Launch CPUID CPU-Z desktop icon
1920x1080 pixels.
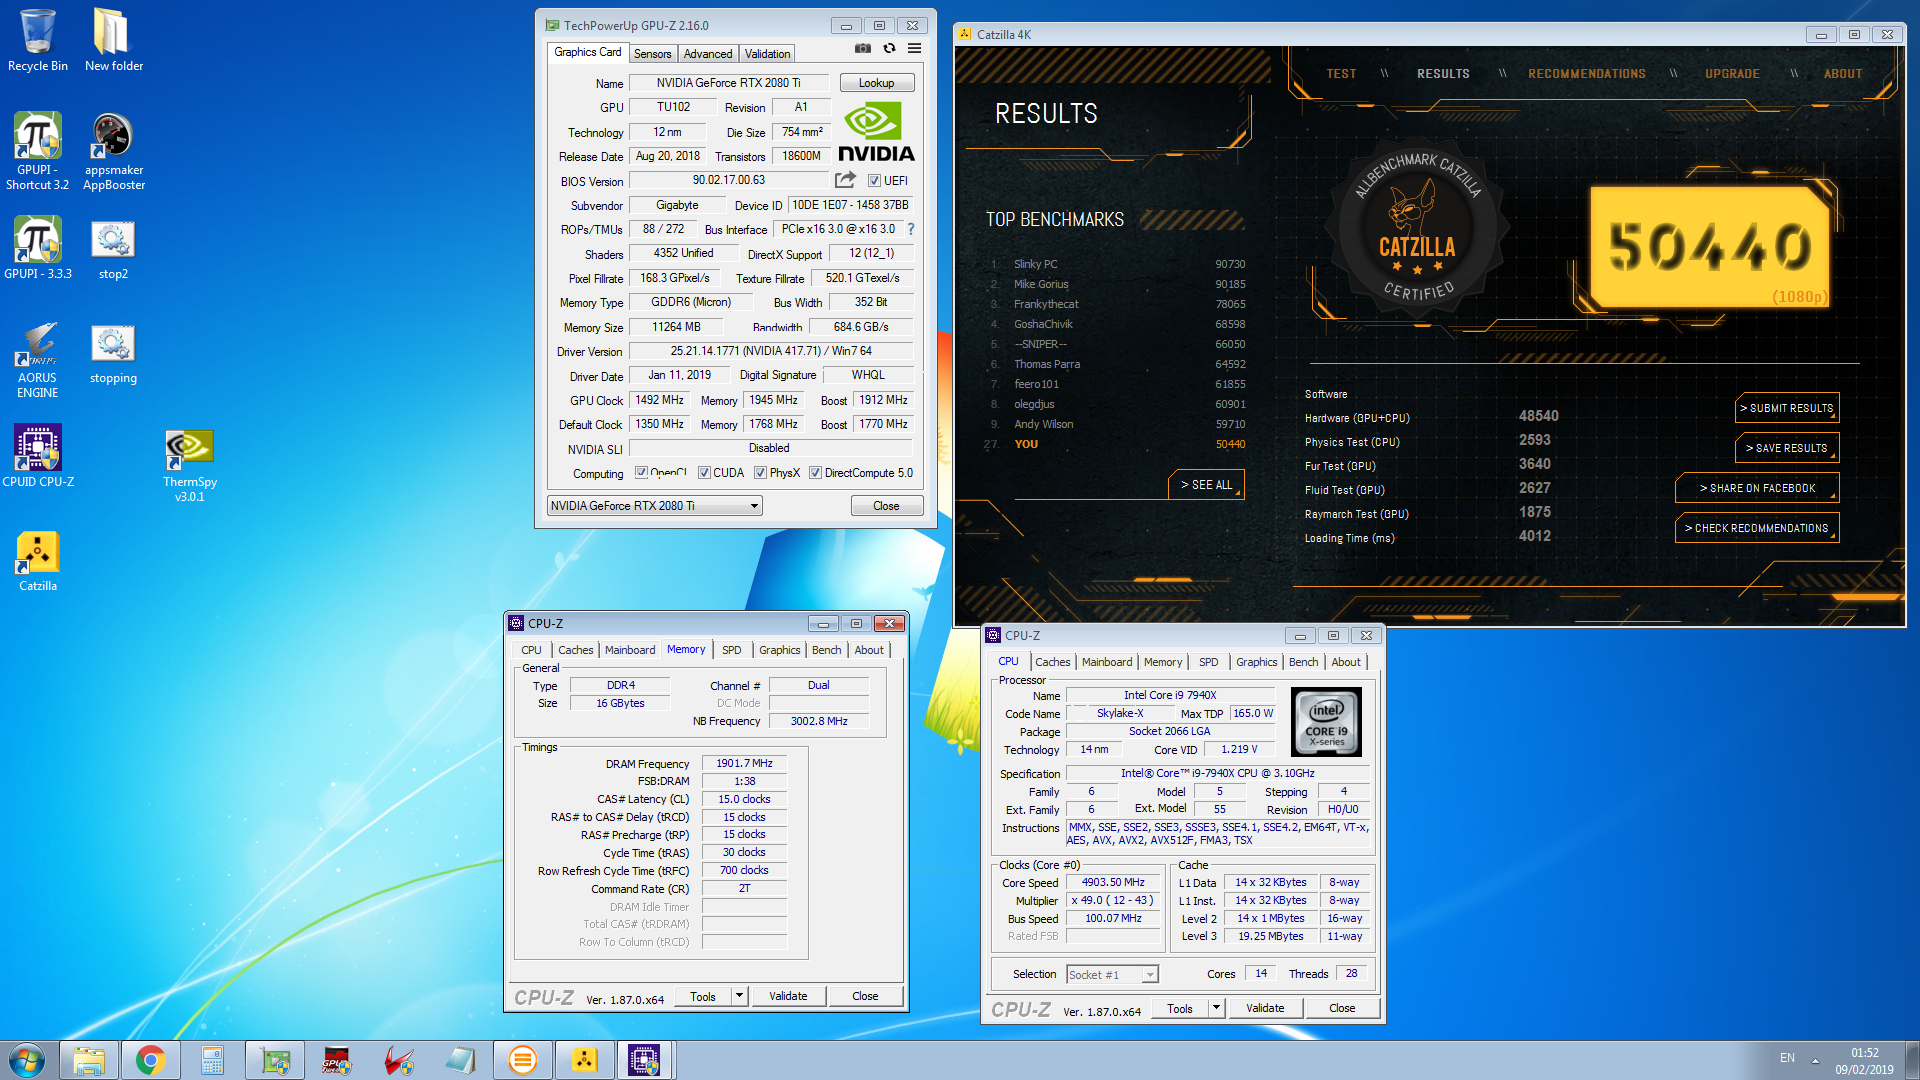coord(38,456)
